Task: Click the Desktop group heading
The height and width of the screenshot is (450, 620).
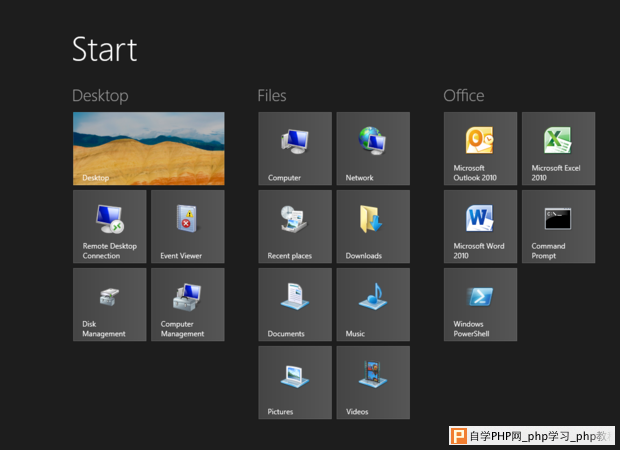Action: pos(100,96)
